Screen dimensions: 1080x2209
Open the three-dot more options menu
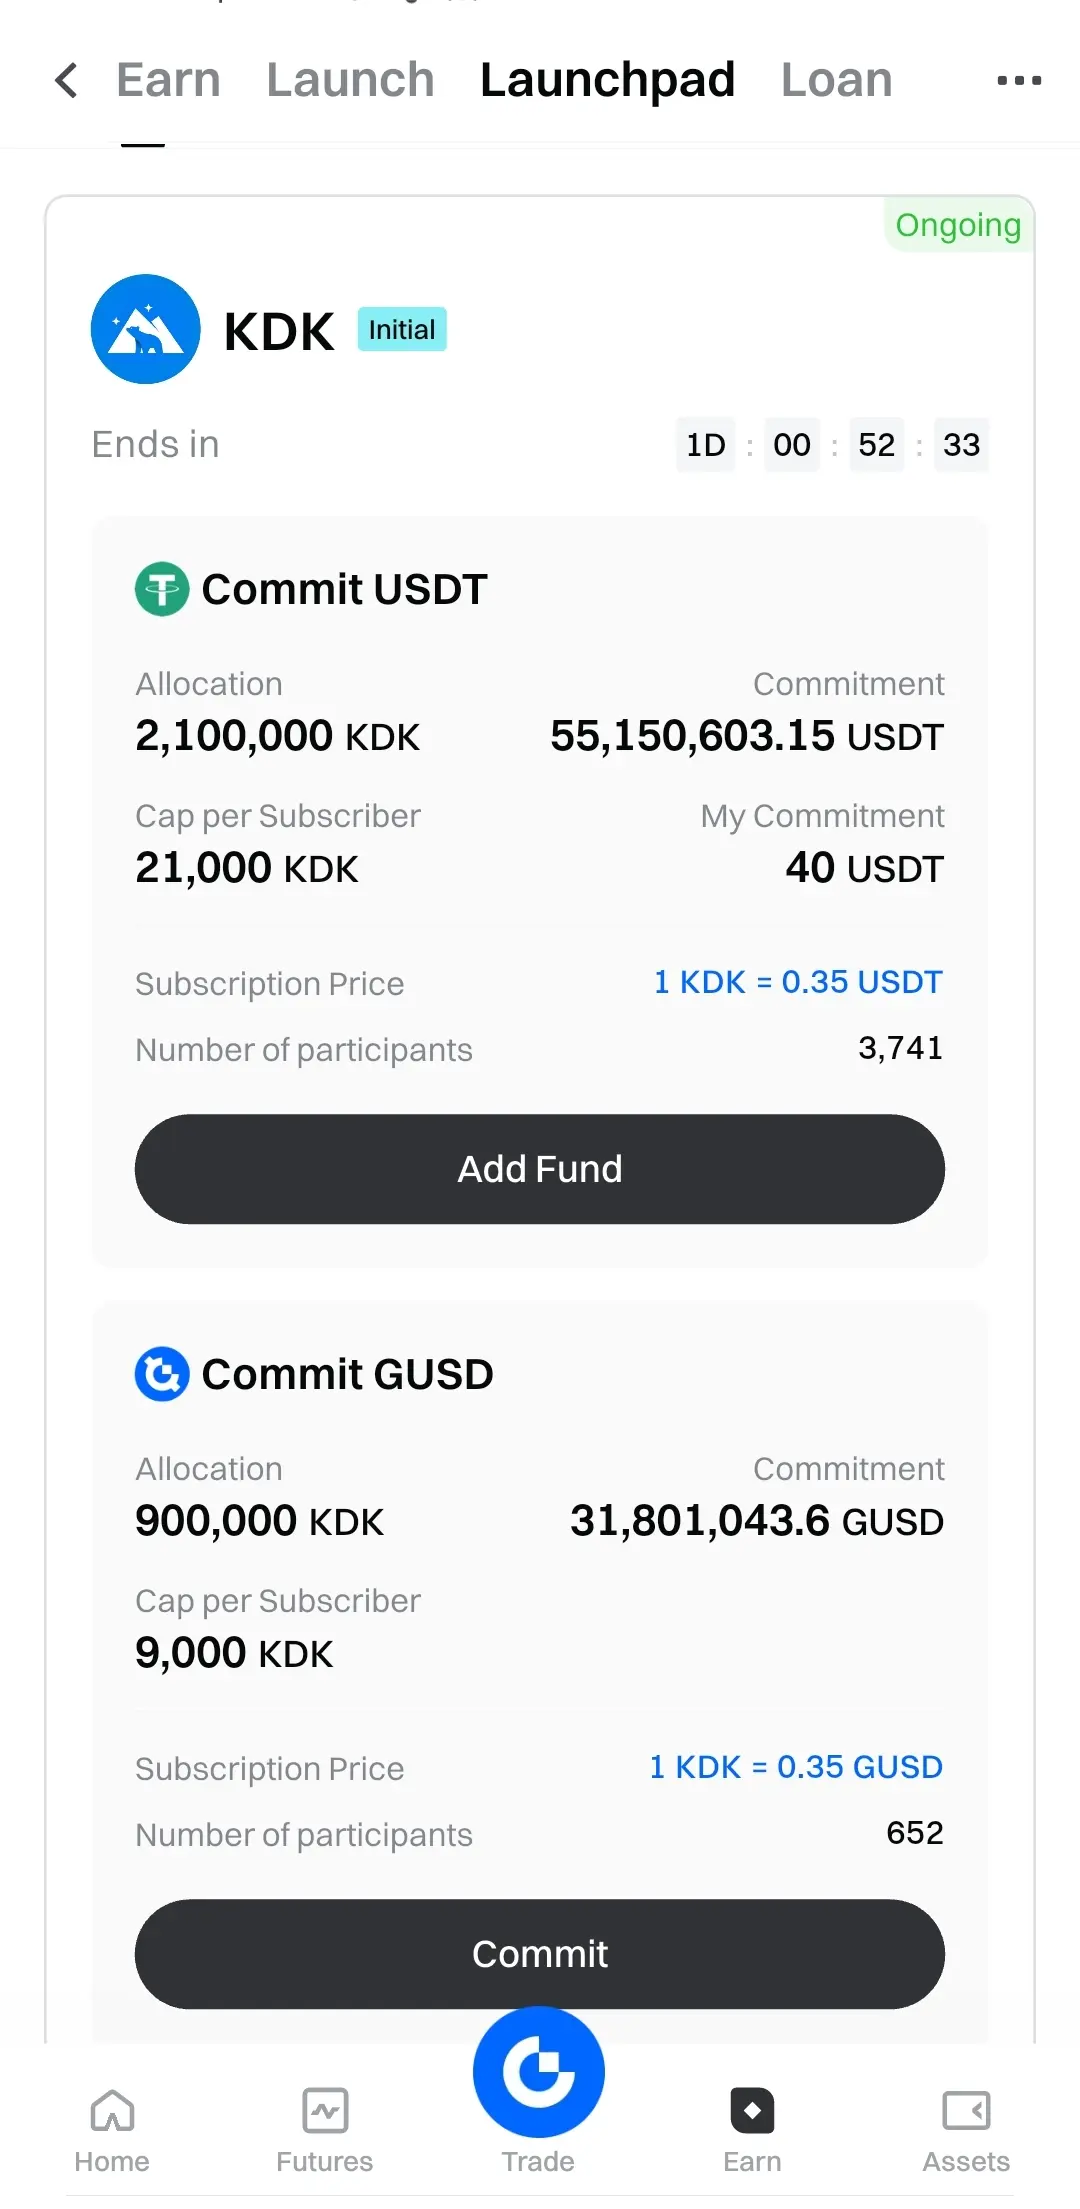pyautogui.click(x=1019, y=81)
